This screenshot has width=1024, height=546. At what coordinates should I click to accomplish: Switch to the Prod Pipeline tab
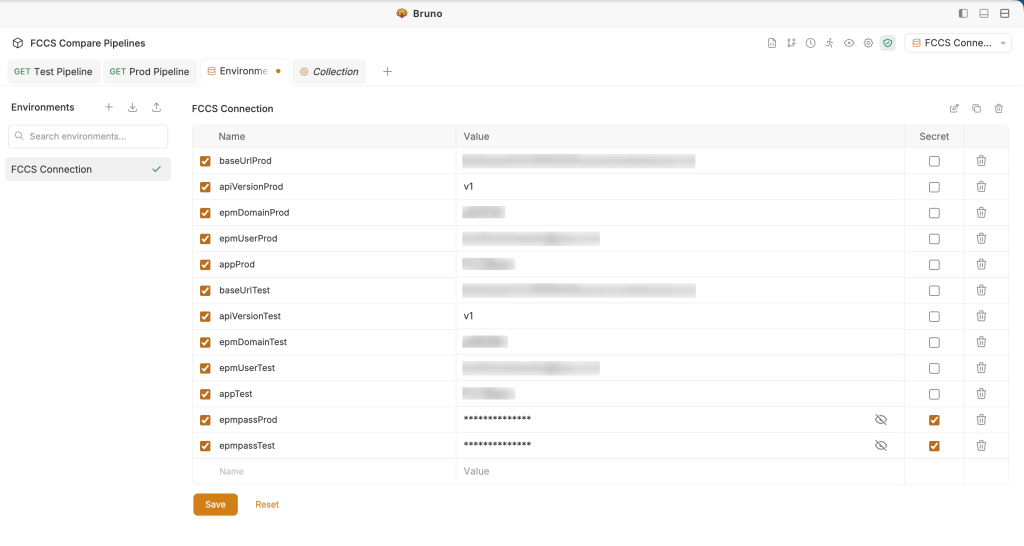150,71
